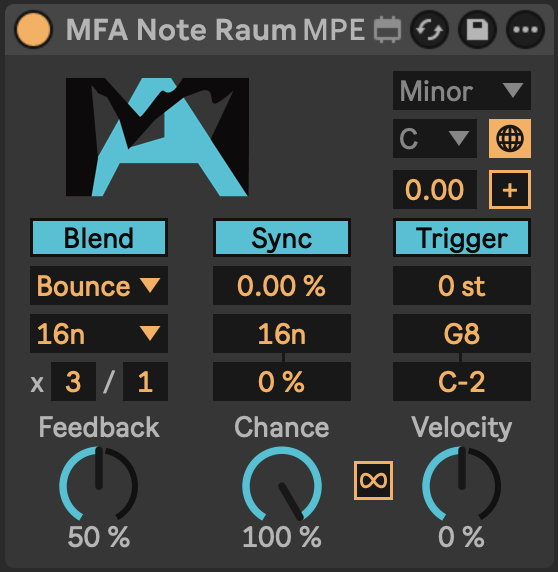
Task: Click the 0 % Velocity value
Action: [461, 537]
